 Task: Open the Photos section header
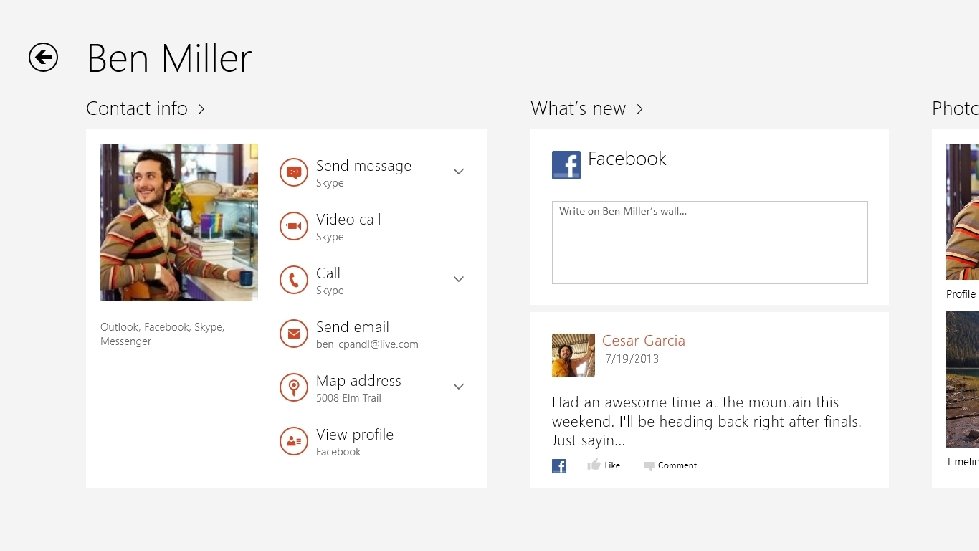955,109
